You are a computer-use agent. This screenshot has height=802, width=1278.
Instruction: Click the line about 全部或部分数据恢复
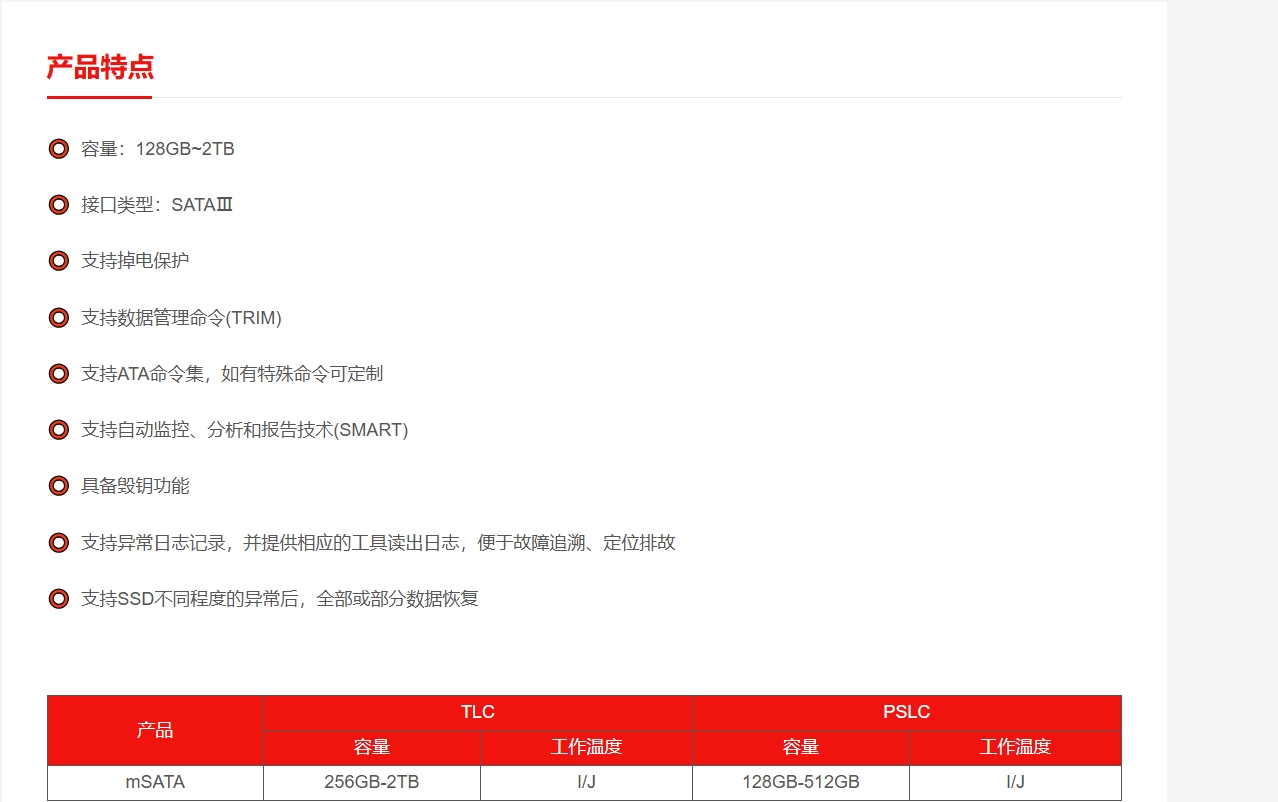[280, 599]
